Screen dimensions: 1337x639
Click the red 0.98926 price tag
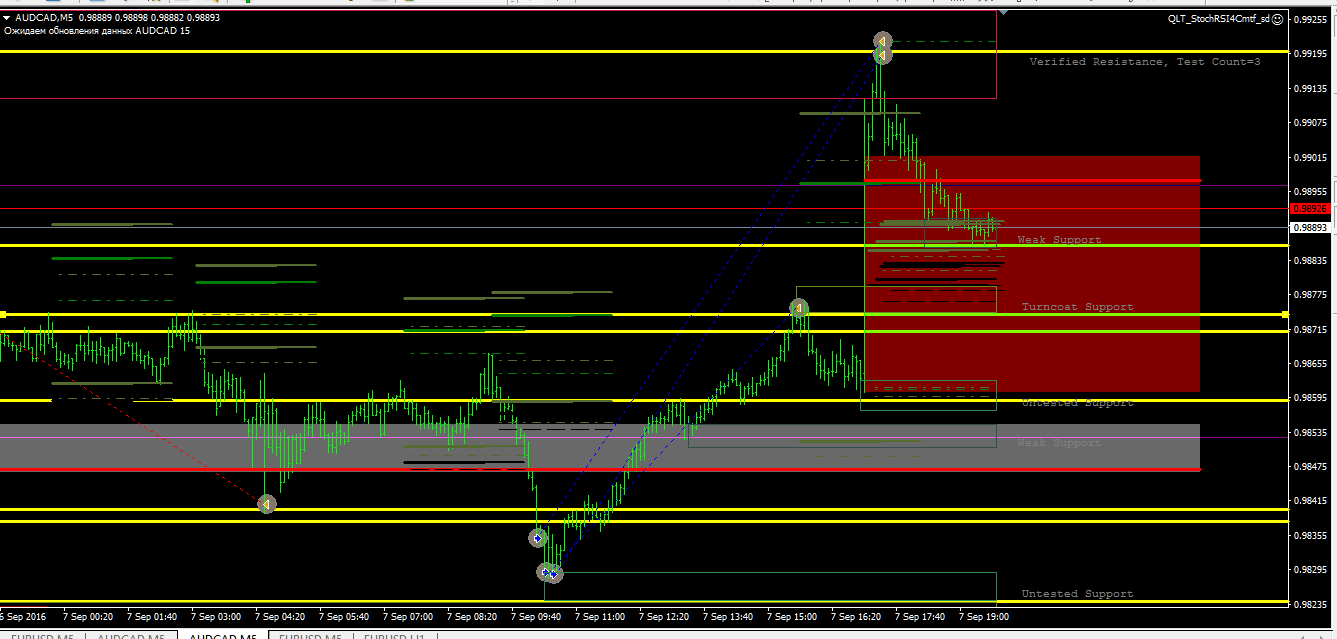pos(1310,209)
